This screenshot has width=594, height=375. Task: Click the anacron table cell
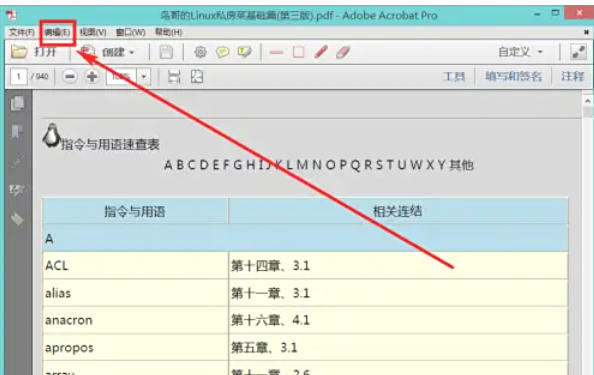[135, 320]
